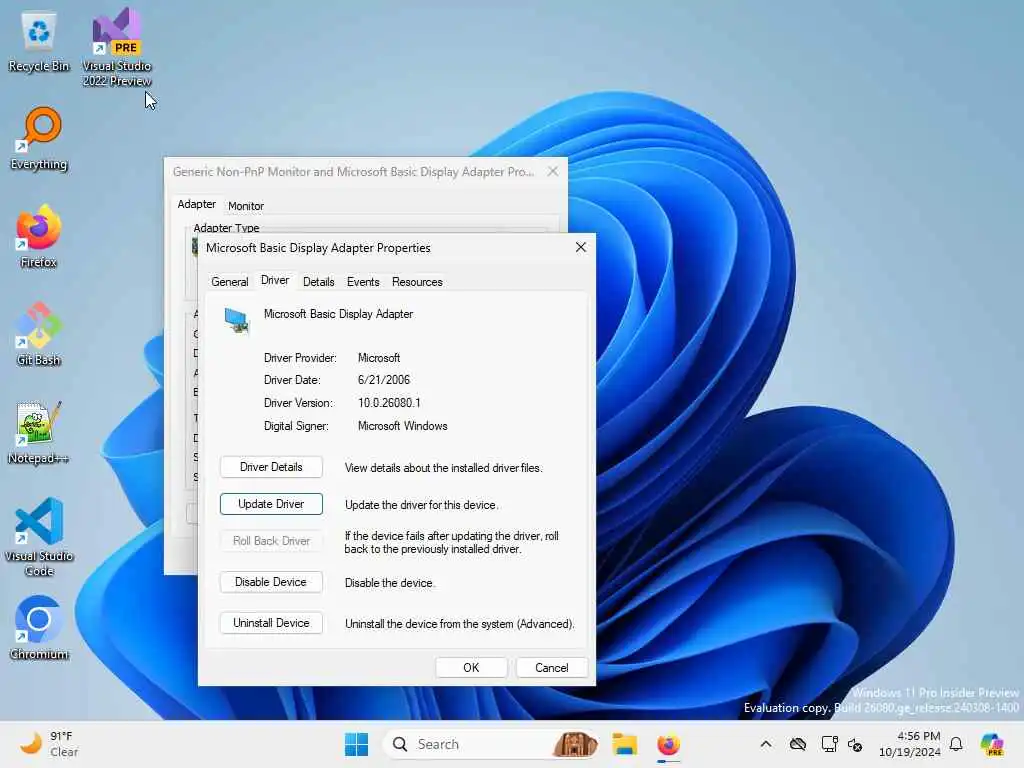Click the Adapter Type group label
Screen dimensions: 1024x768
[x=227, y=227]
